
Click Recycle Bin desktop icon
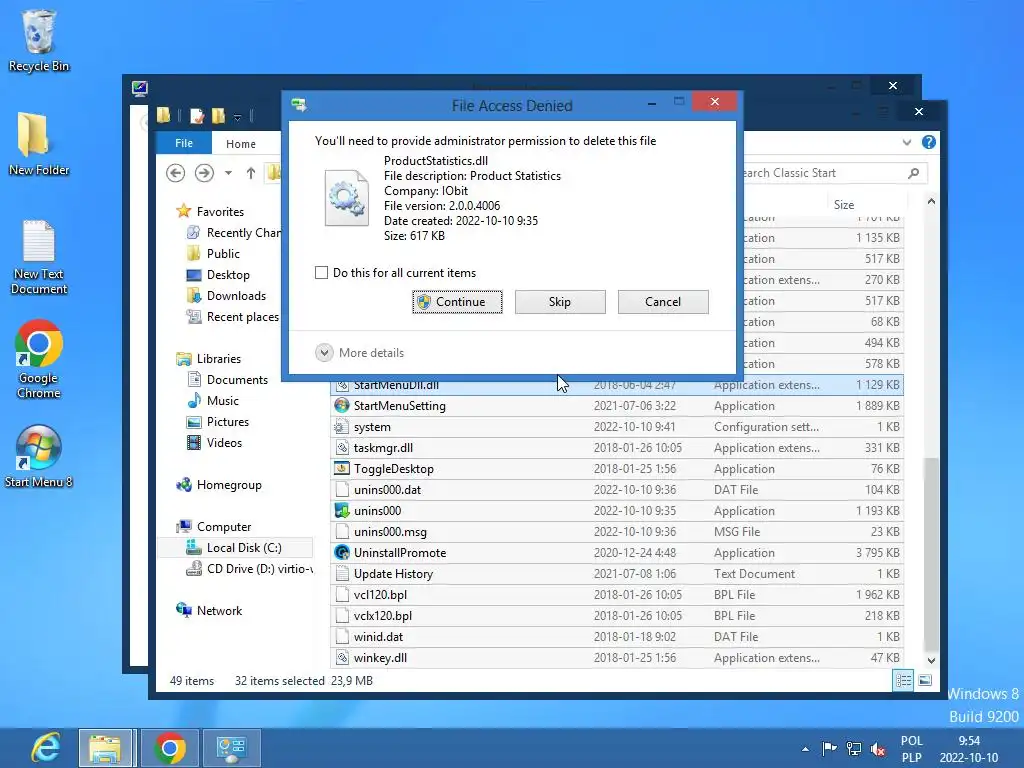(x=39, y=40)
